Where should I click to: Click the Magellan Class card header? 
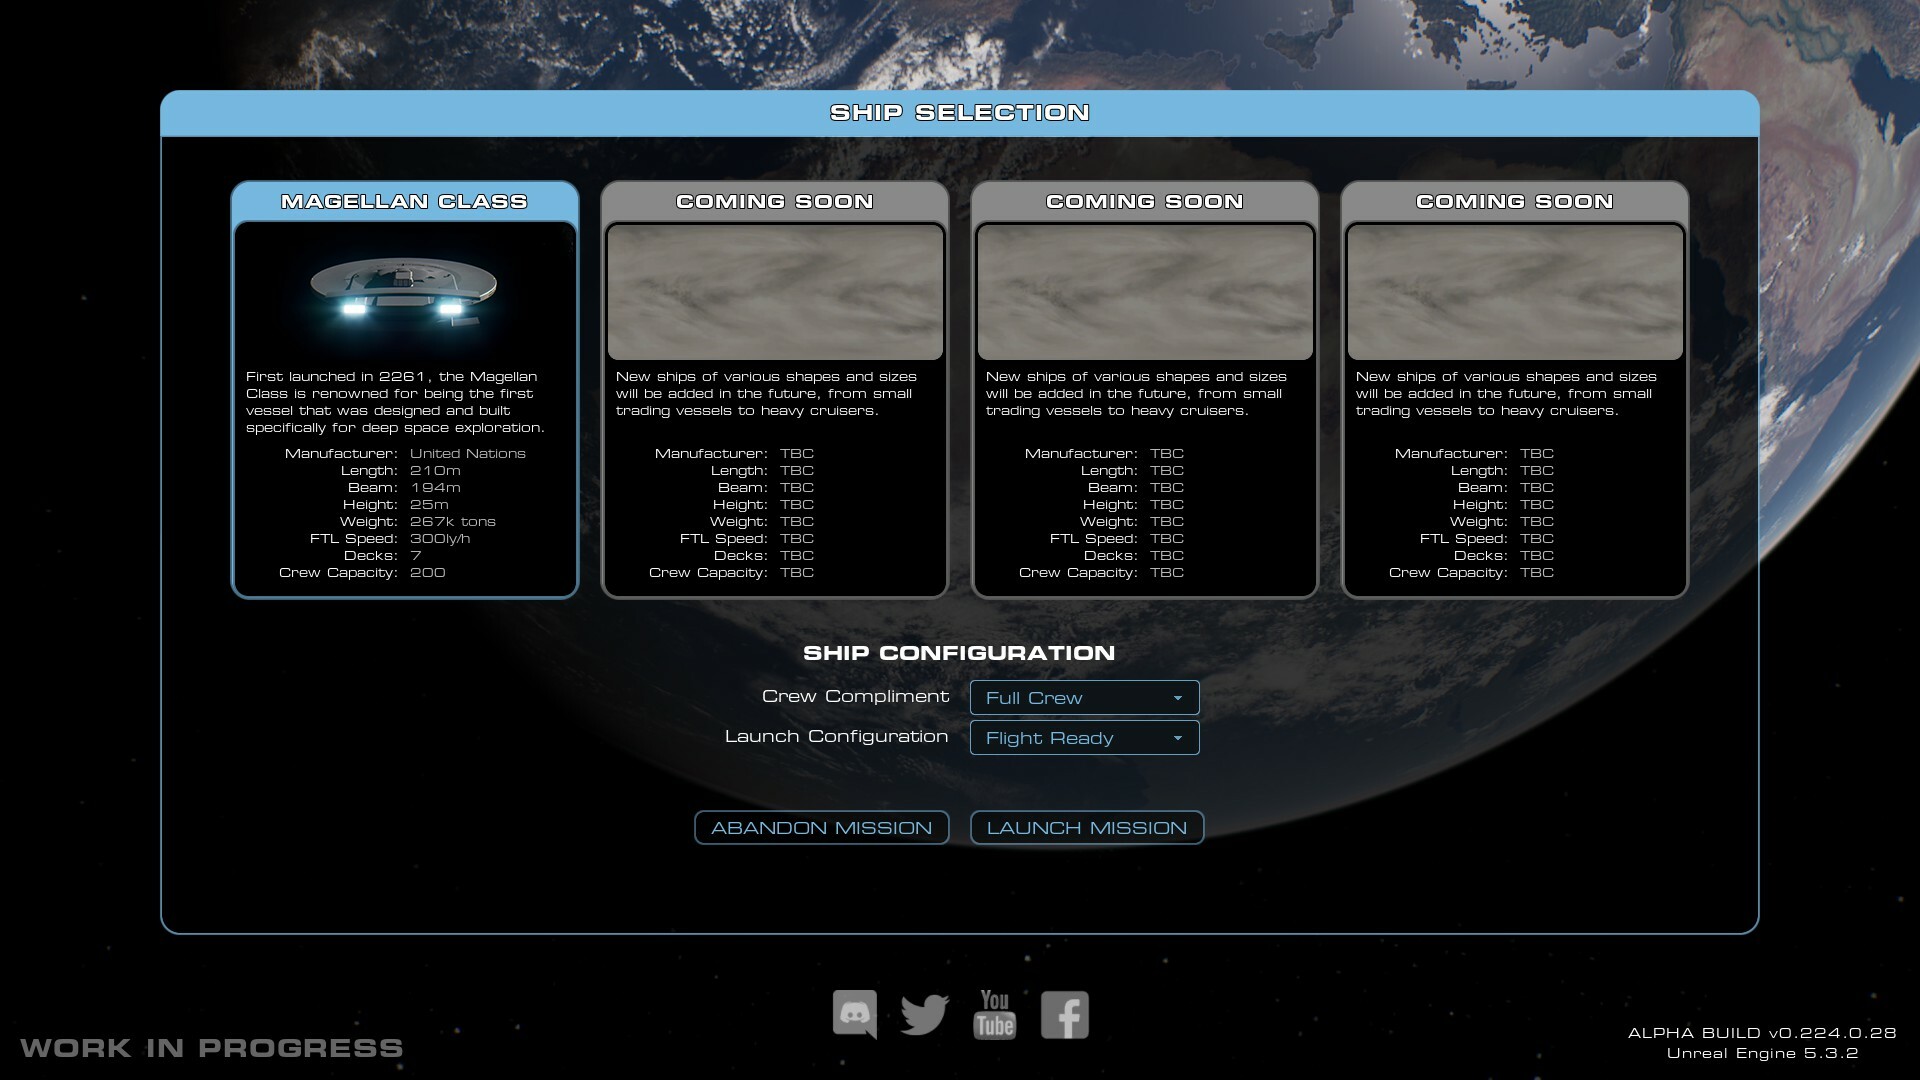click(404, 201)
